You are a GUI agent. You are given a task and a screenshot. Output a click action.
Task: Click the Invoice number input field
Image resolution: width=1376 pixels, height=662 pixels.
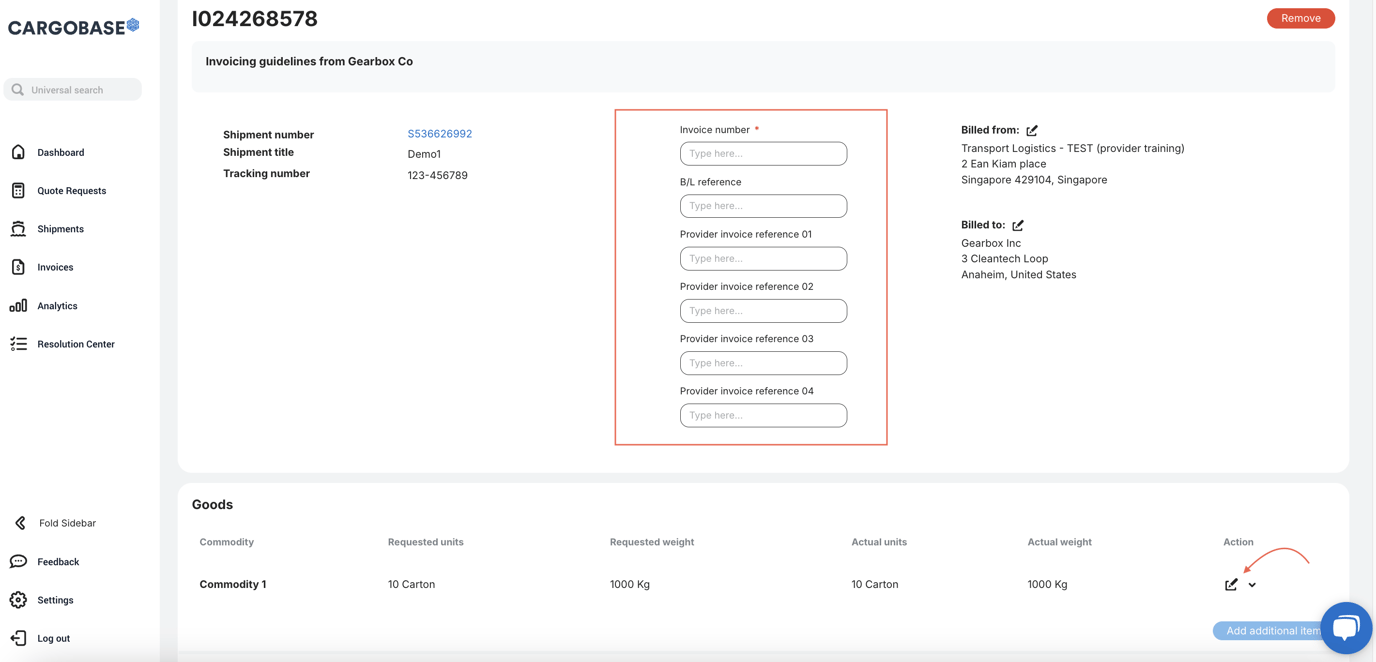point(763,153)
